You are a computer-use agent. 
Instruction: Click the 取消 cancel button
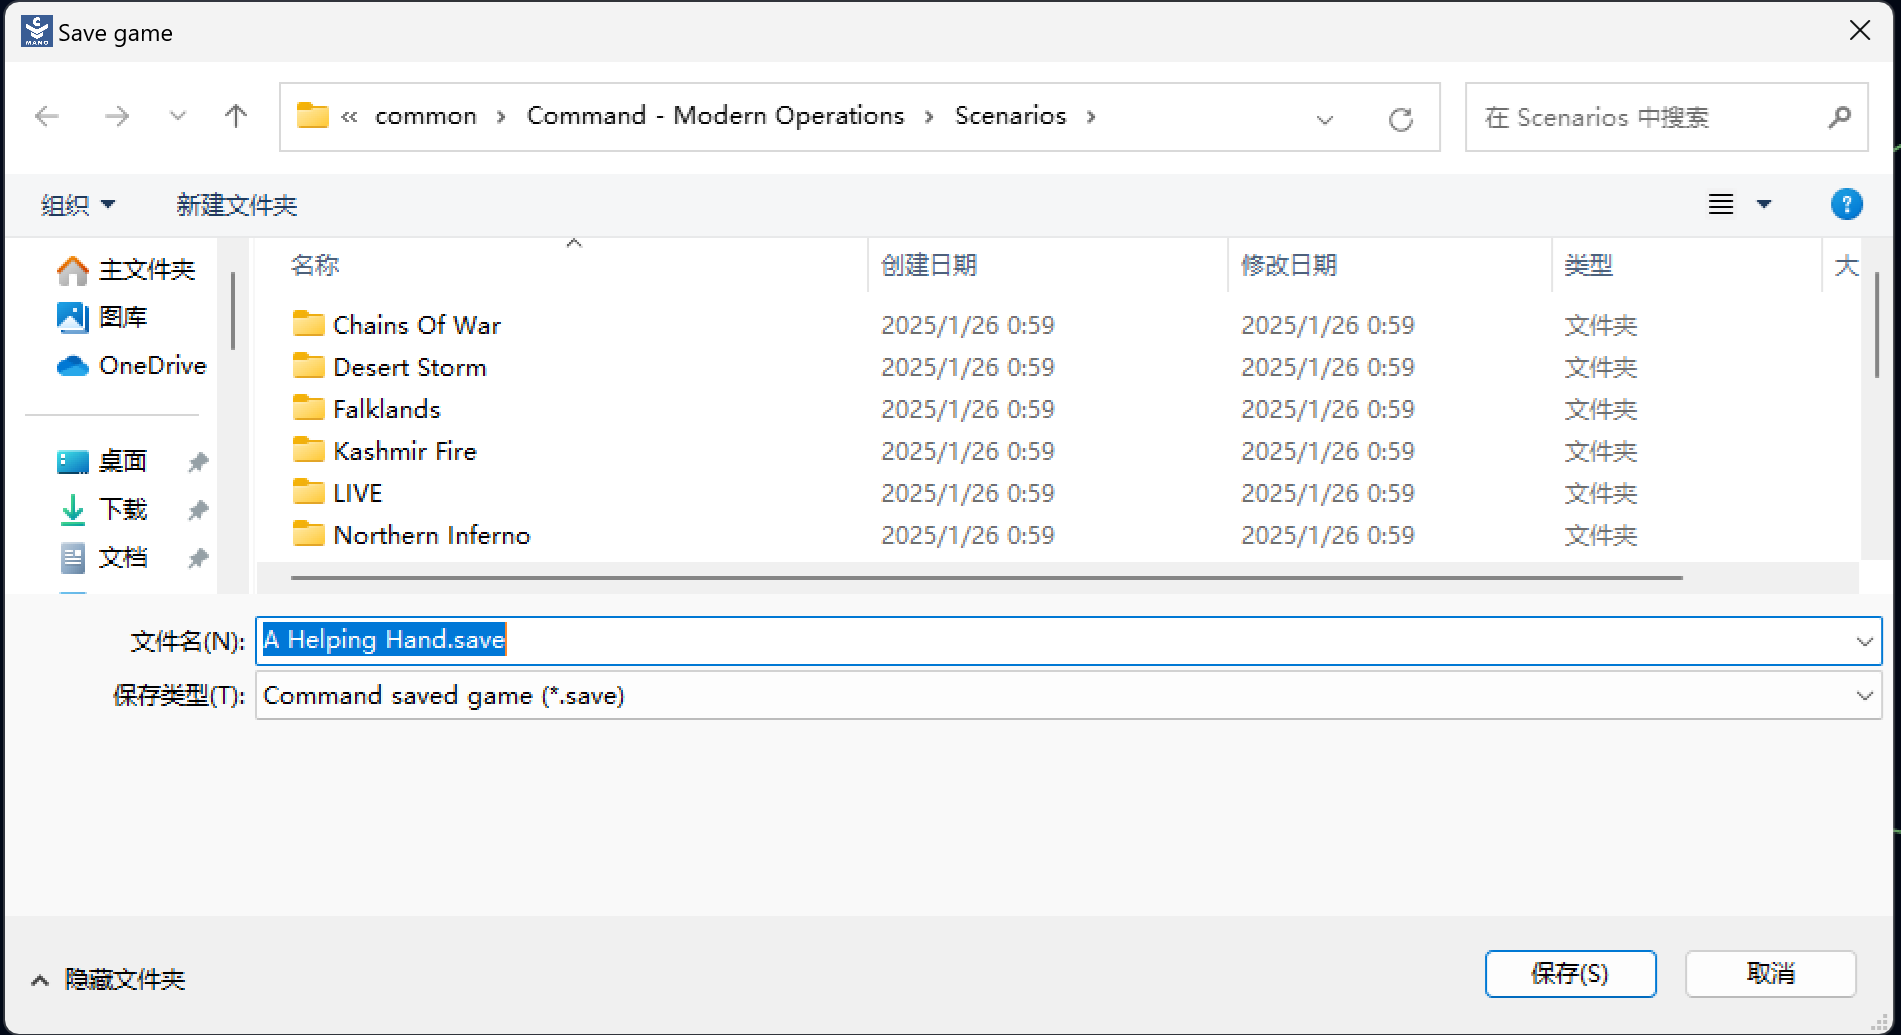tap(1770, 974)
